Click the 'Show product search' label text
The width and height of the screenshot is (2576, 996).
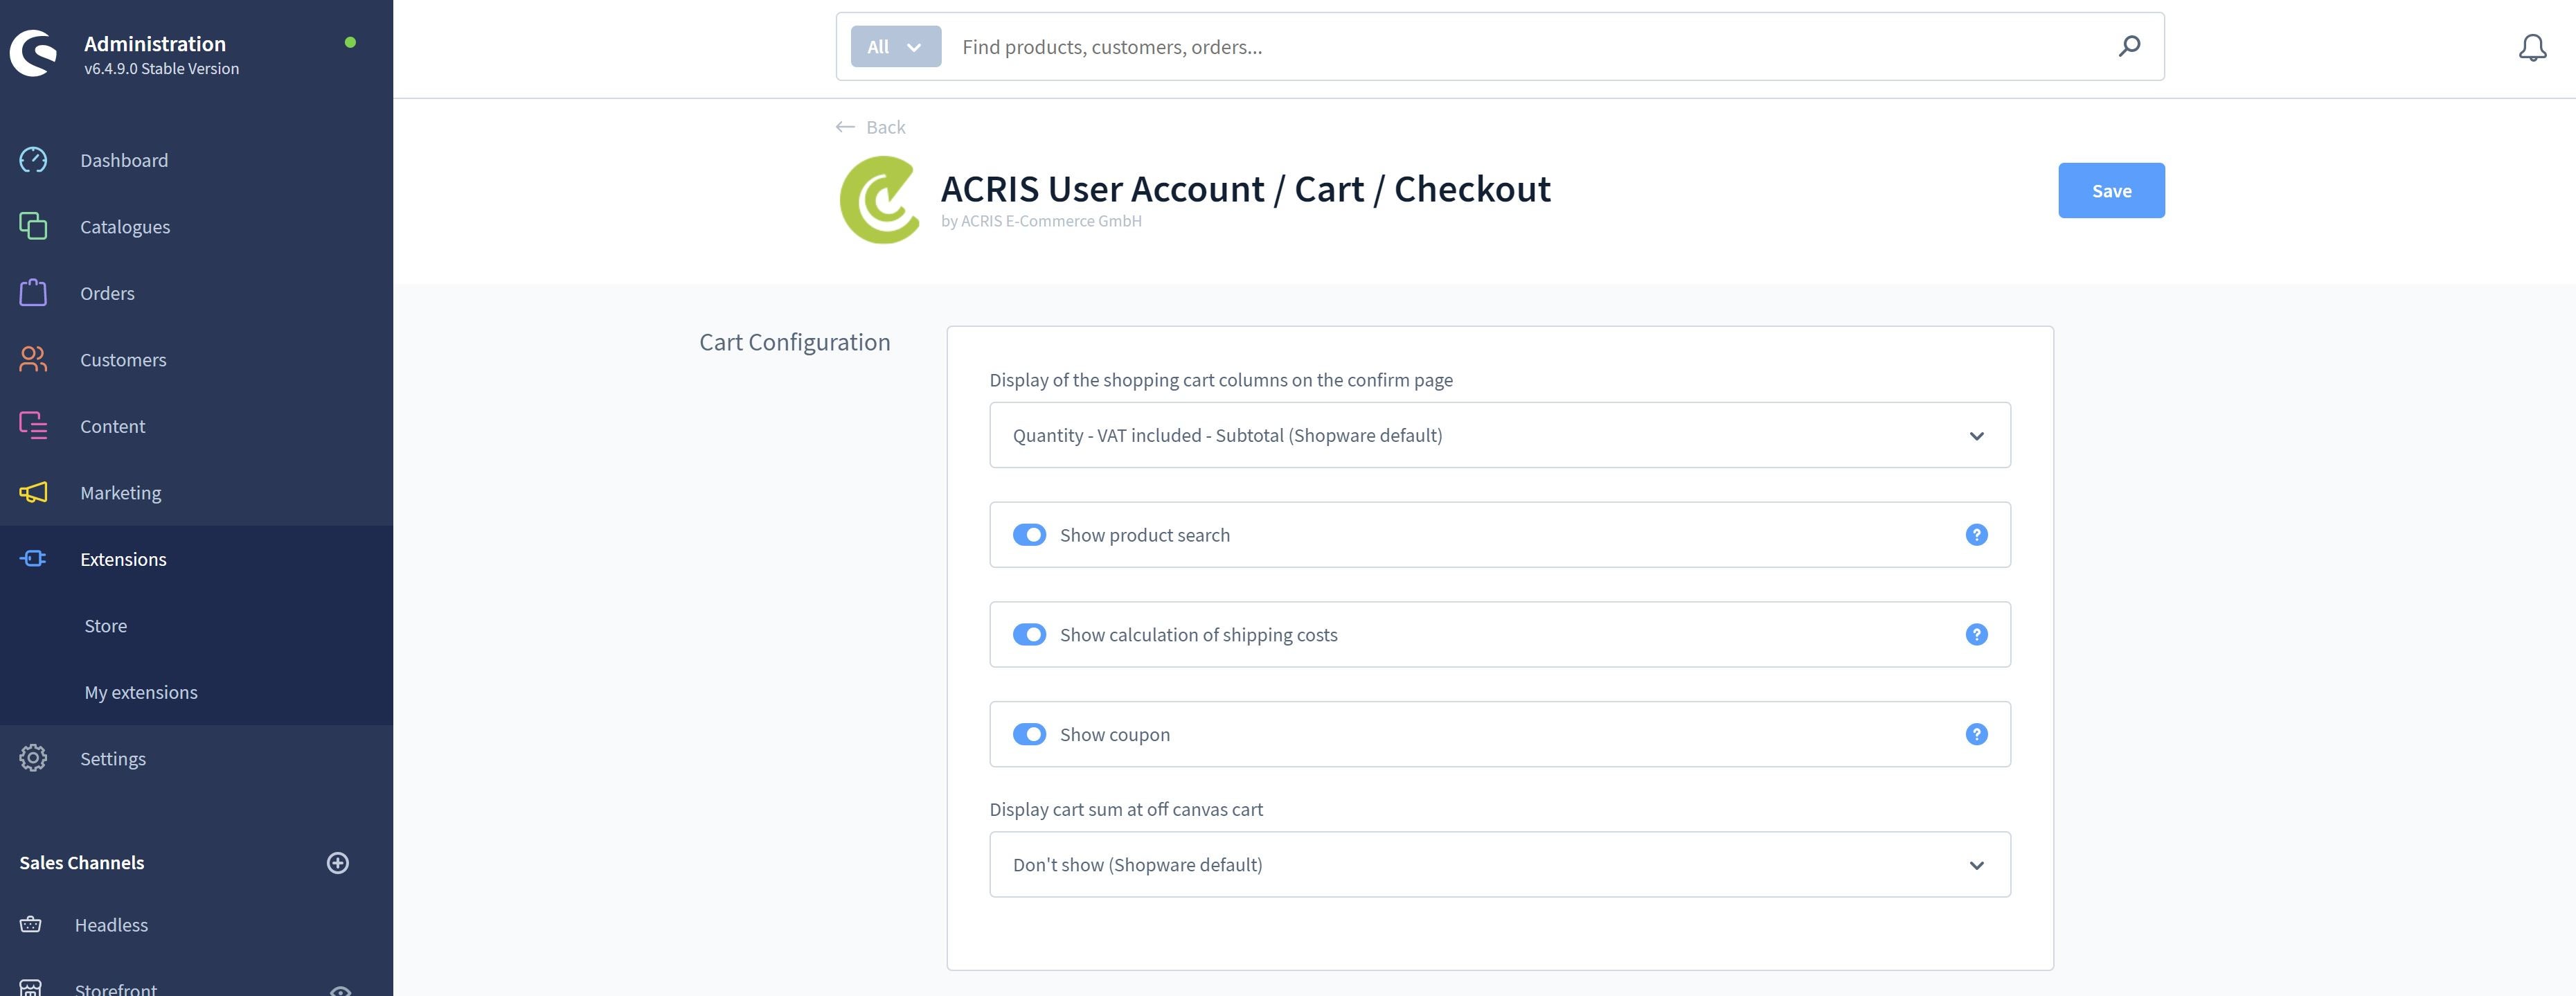pyautogui.click(x=1145, y=535)
